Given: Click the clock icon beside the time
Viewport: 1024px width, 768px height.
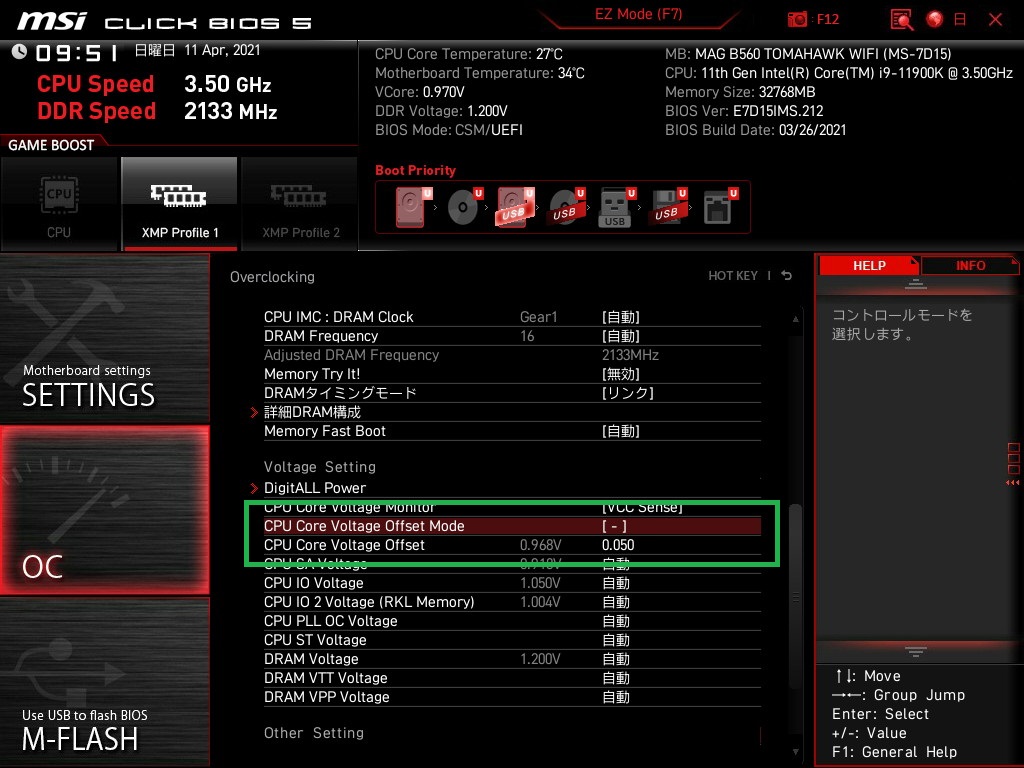Looking at the screenshot, I should pyautogui.click(x=19, y=51).
